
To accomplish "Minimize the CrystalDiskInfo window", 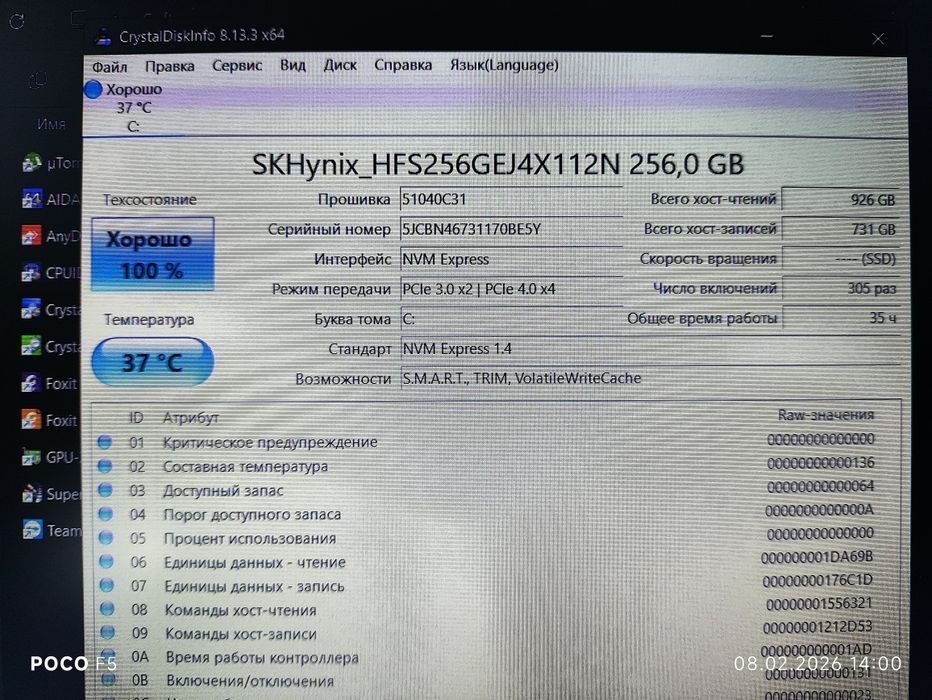I will 767,37.
